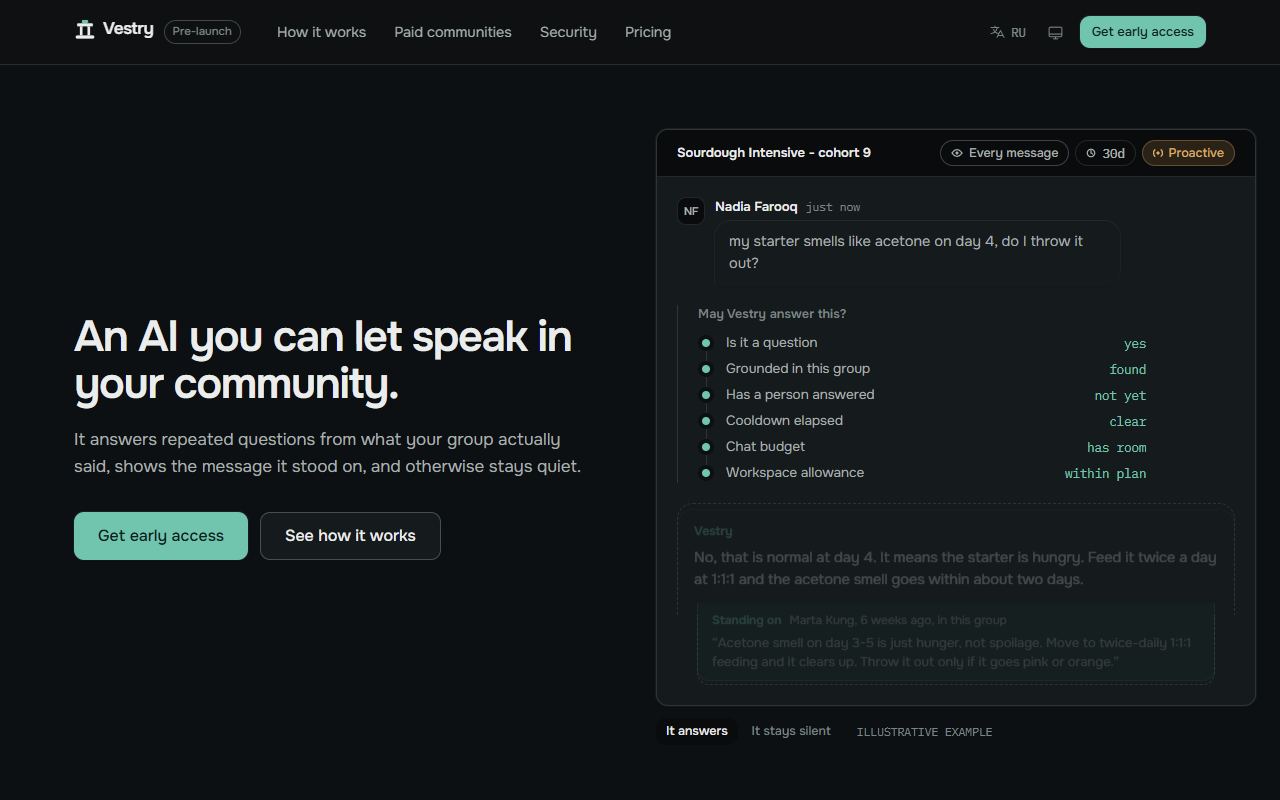1280x800 pixels.
Task: Click the Every message pill
Action: pyautogui.click(x=1004, y=153)
